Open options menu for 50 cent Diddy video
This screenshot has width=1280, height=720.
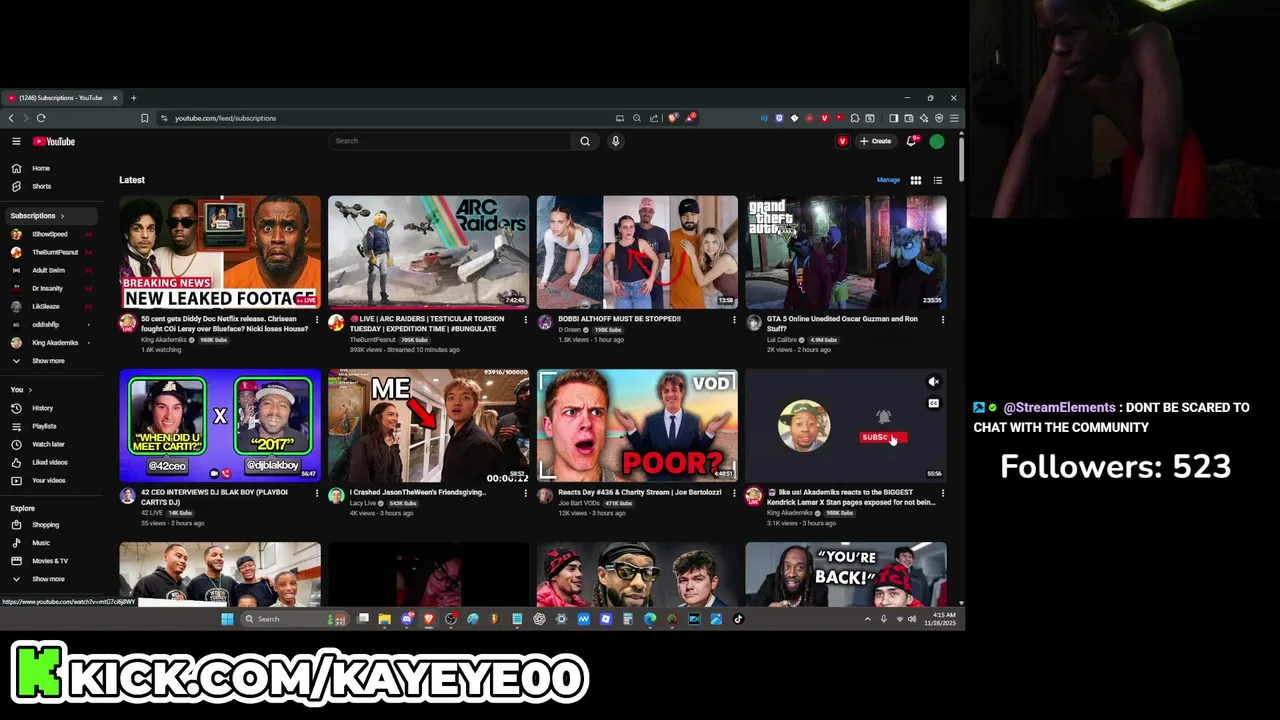(x=317, y=320)
